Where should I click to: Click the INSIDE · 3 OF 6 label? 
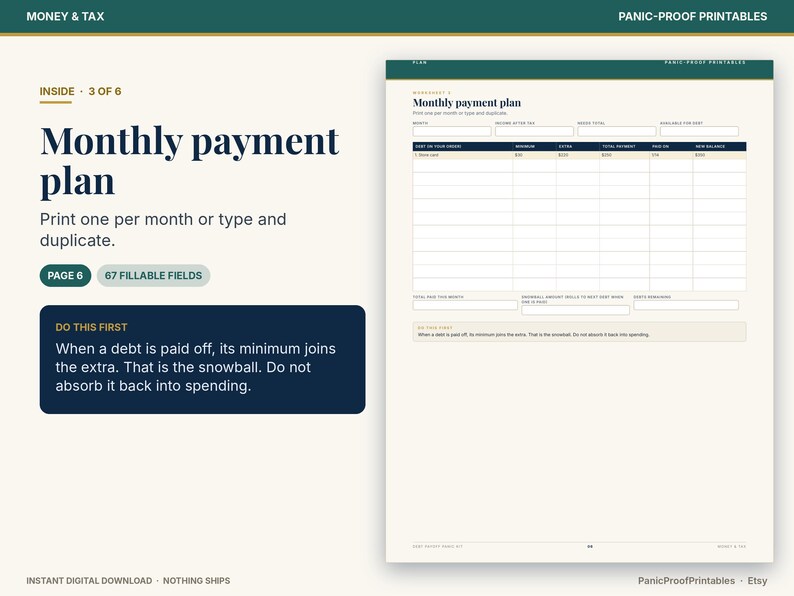pos(81,91)
